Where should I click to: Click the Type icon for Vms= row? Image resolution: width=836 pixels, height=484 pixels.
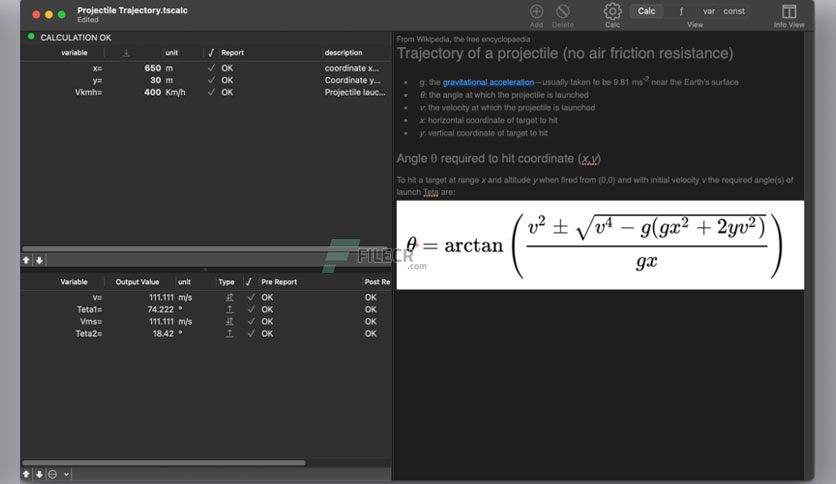pyautogui.click(x=230, y=321)
